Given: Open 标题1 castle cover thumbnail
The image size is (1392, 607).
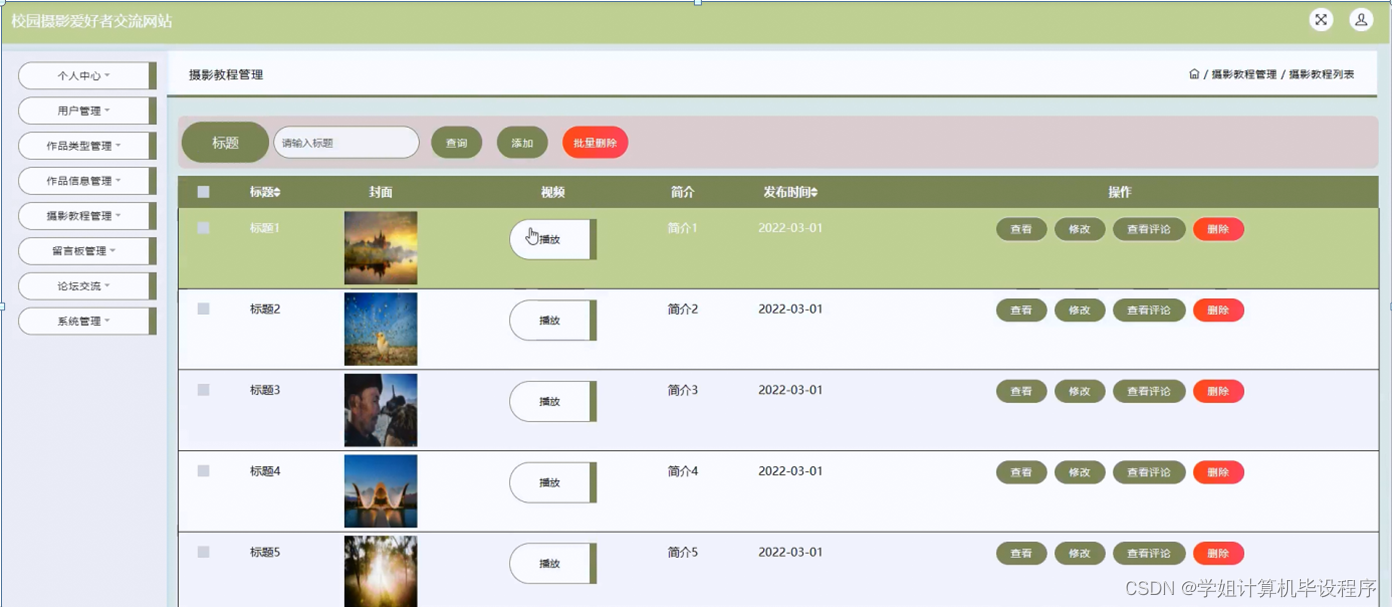Looking at the screenshot, I should [x=380, y=248].
